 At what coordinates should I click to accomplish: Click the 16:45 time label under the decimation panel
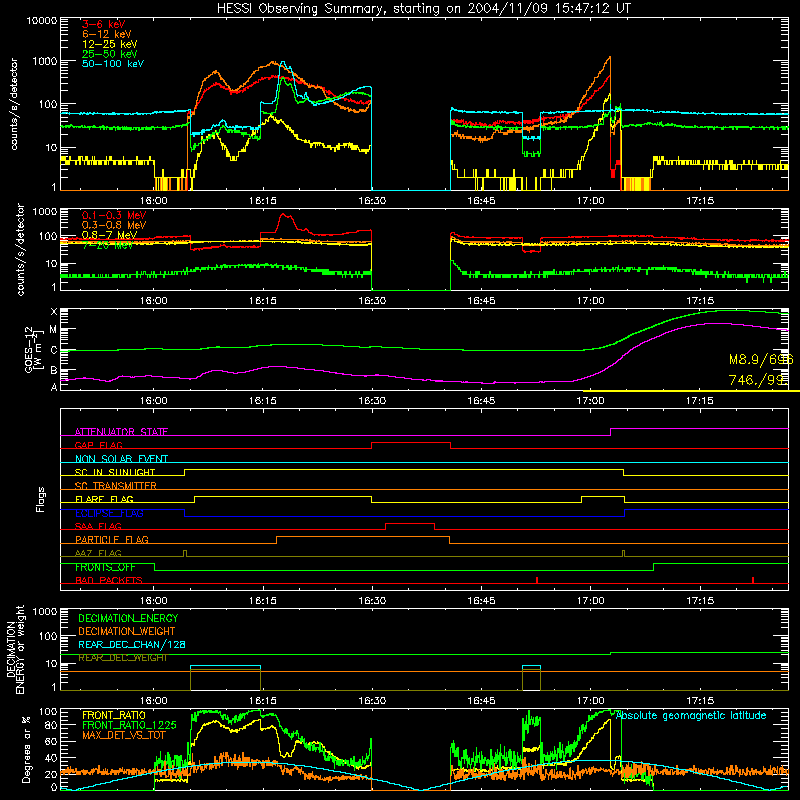pos(481,701)
